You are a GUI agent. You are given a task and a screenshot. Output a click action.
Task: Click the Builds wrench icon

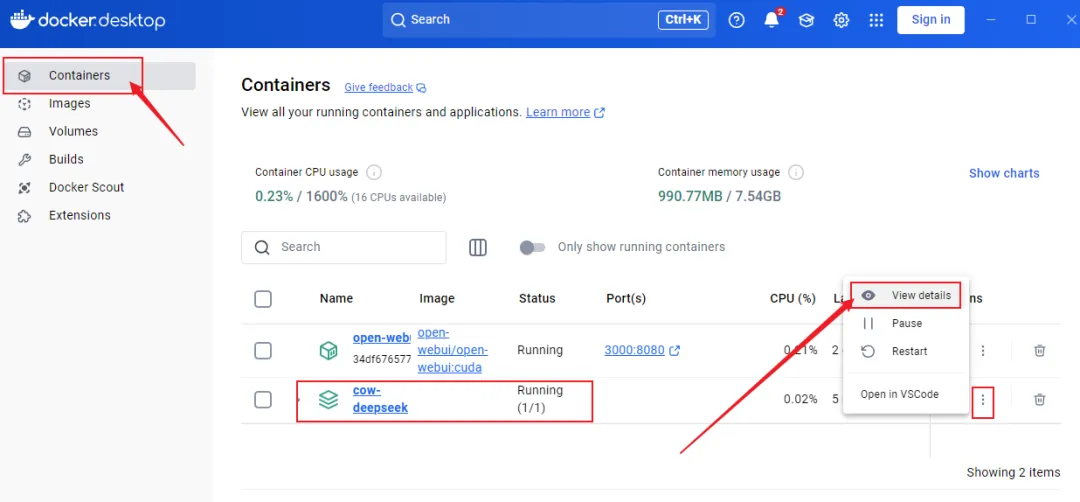click(25, 160)
